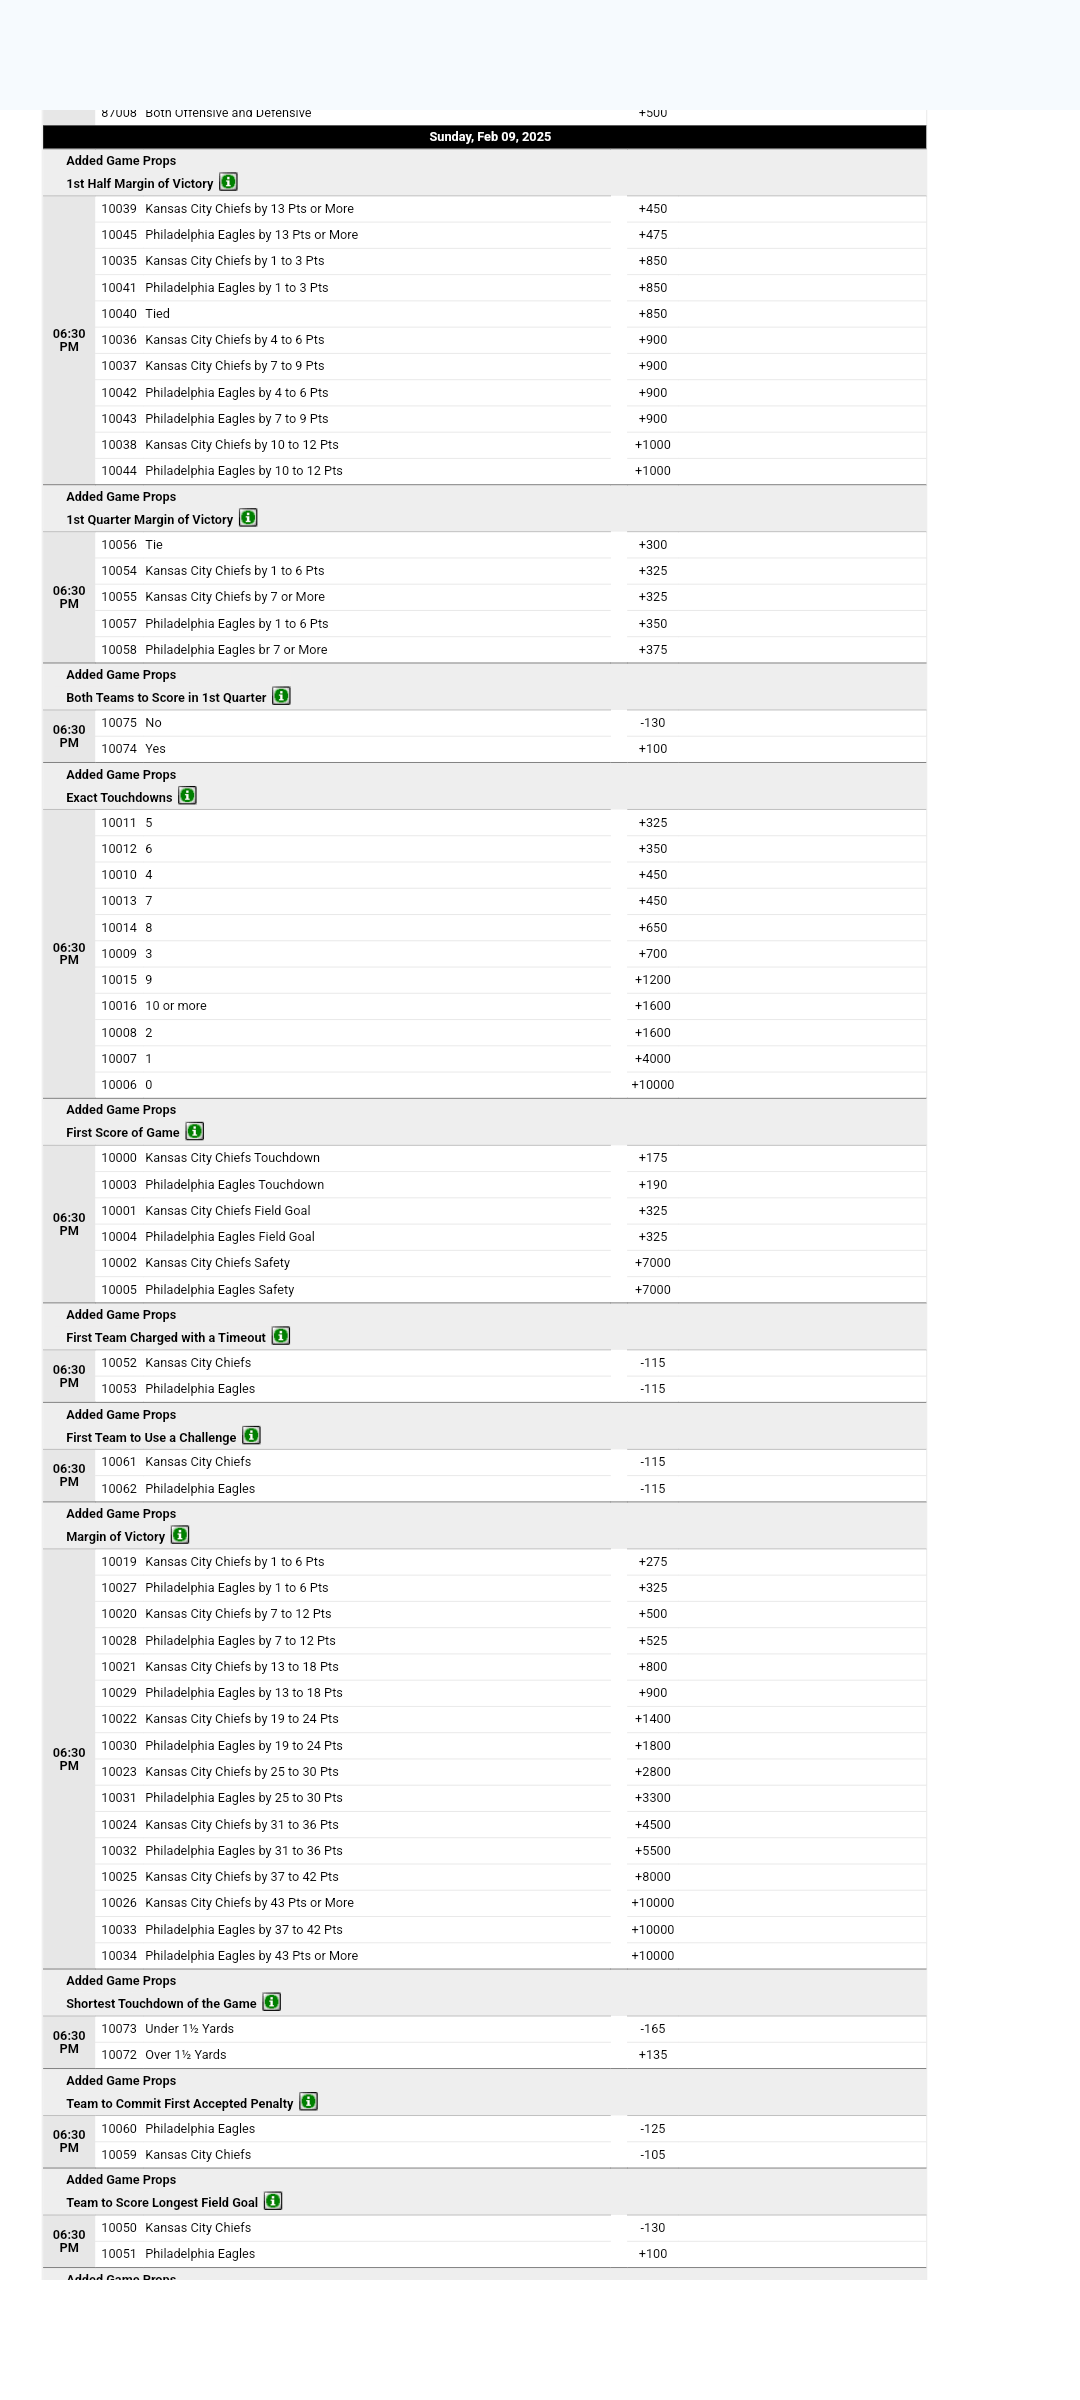Bet +175 on Kansas City Chiefs Touchdown
The width and height of the screenshot is (1080, 2400).
tap(652, 1158)
